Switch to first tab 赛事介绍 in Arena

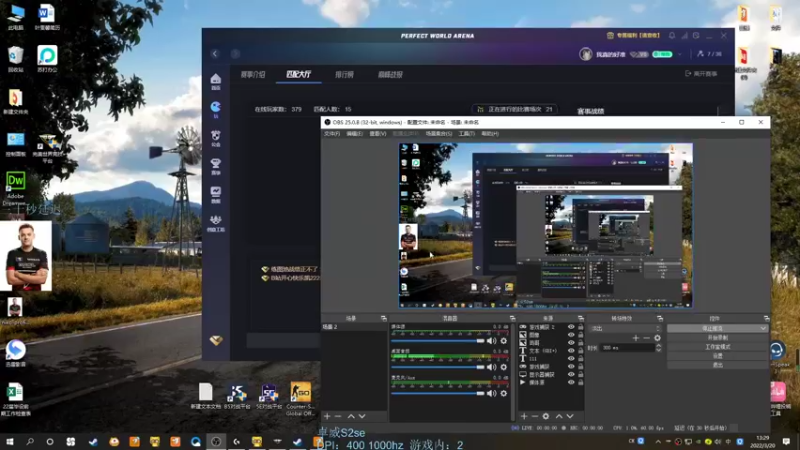click(253, 74)
